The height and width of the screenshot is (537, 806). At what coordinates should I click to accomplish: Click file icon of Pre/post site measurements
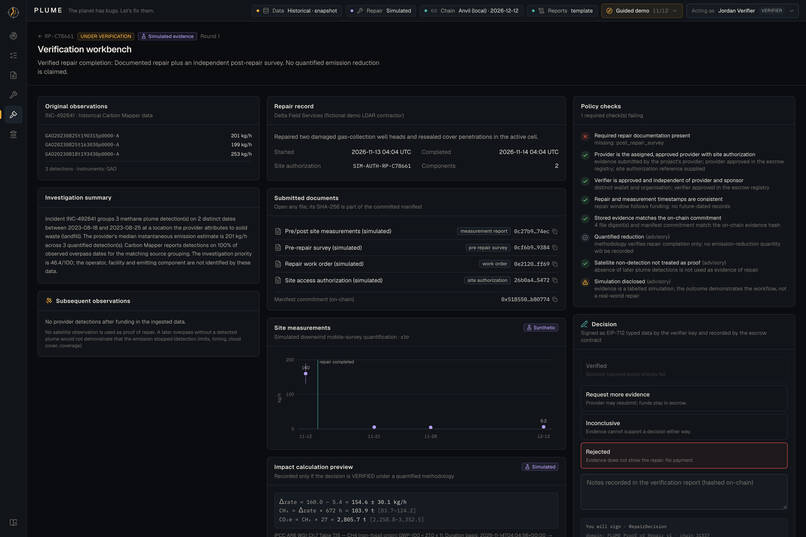click(278, 231)
